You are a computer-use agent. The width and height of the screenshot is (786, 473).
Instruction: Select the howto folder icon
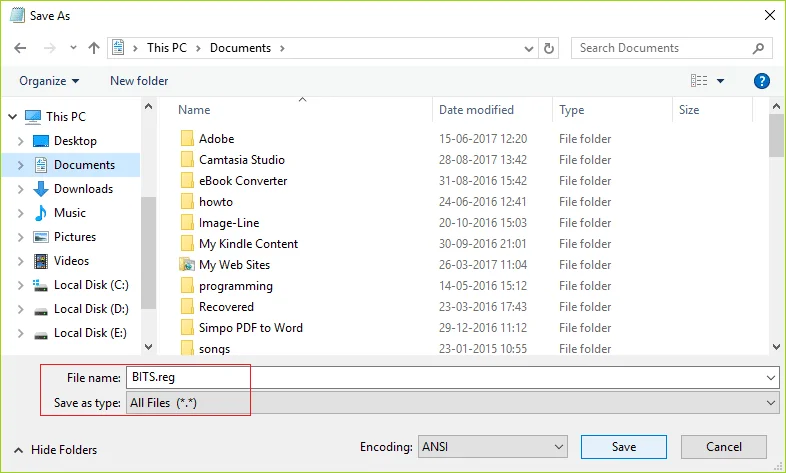point(187,202)
